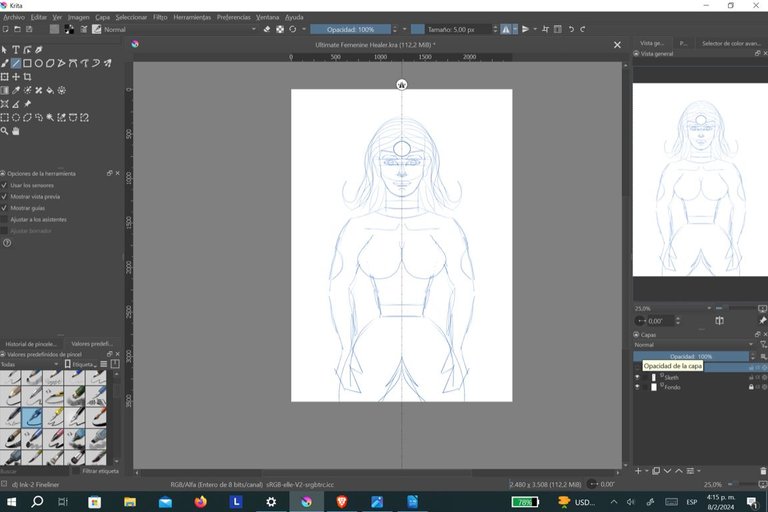Switch to 'Historial de pincele...' tab
768x512 pixels.
tap(31, 344)
